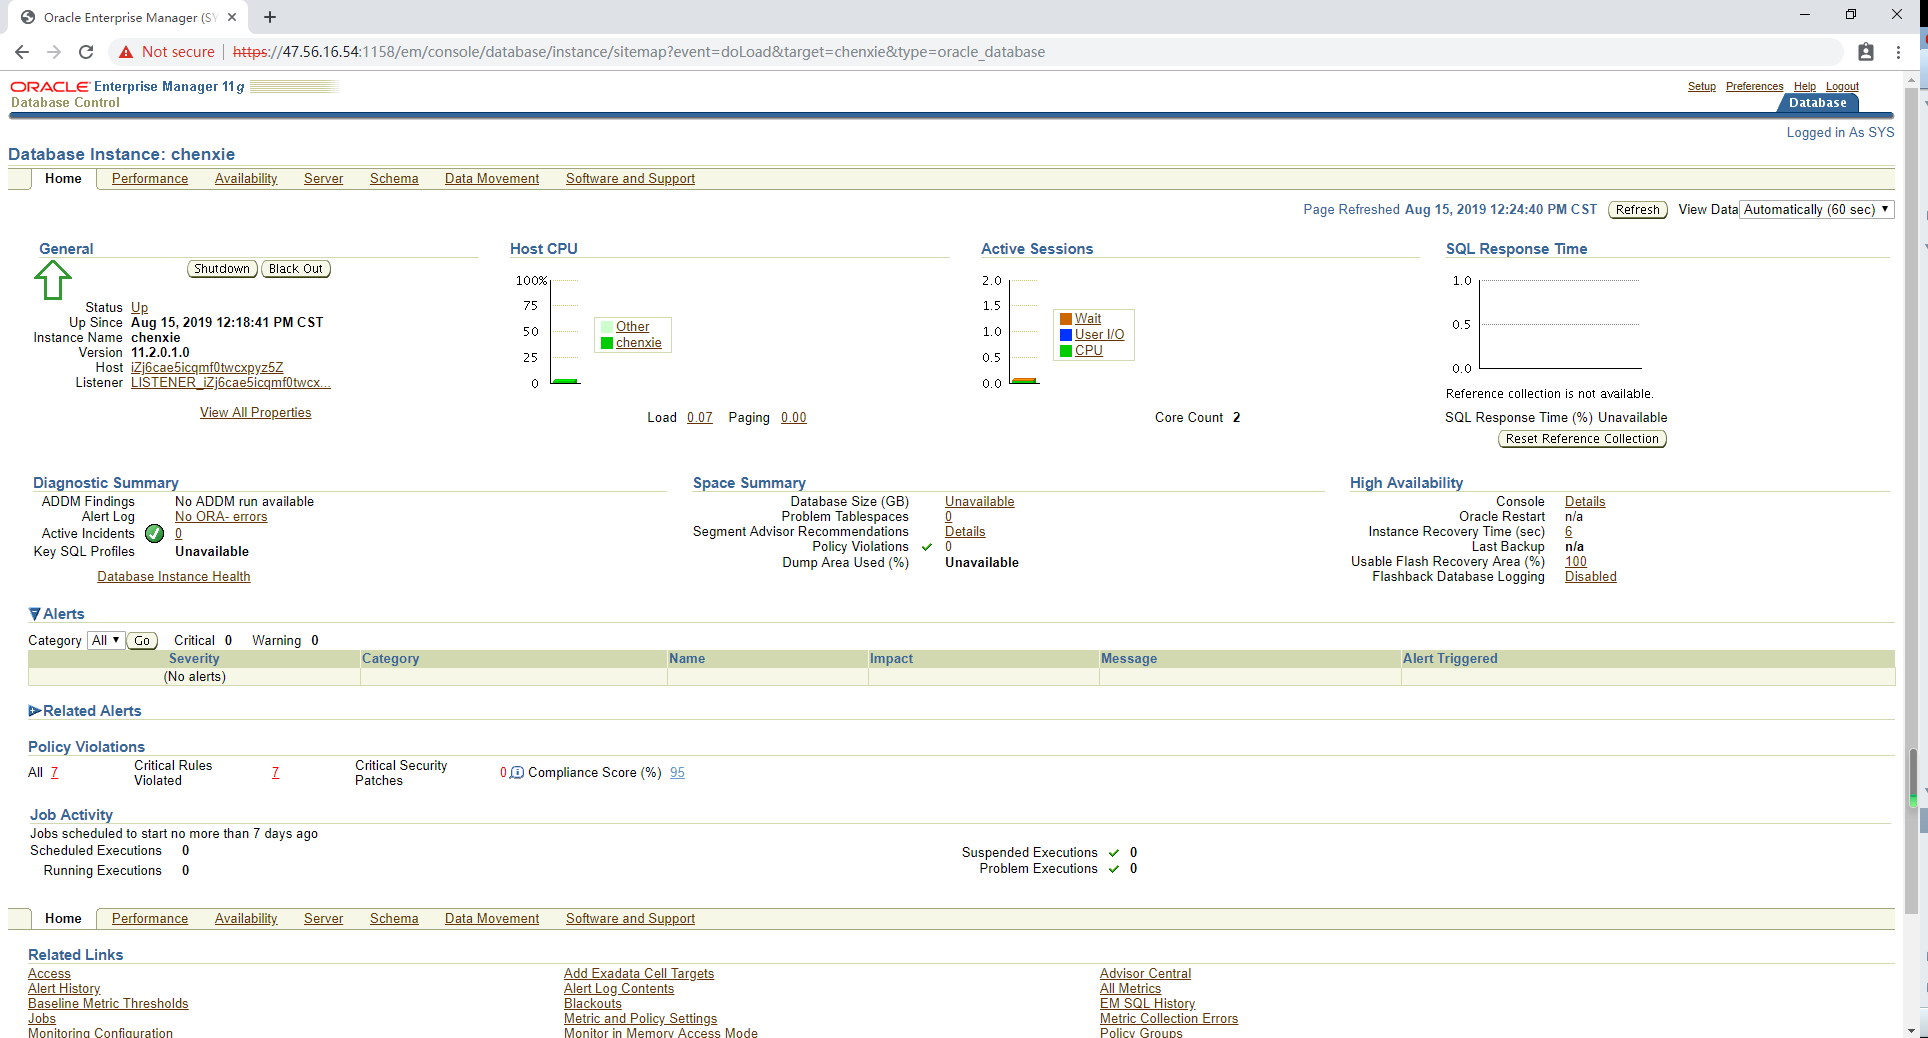Open the LISTENER_iZj6cae5icqmf0twcx listener link
This screenshot has height=1038, width=1928.
pos(230,383)
